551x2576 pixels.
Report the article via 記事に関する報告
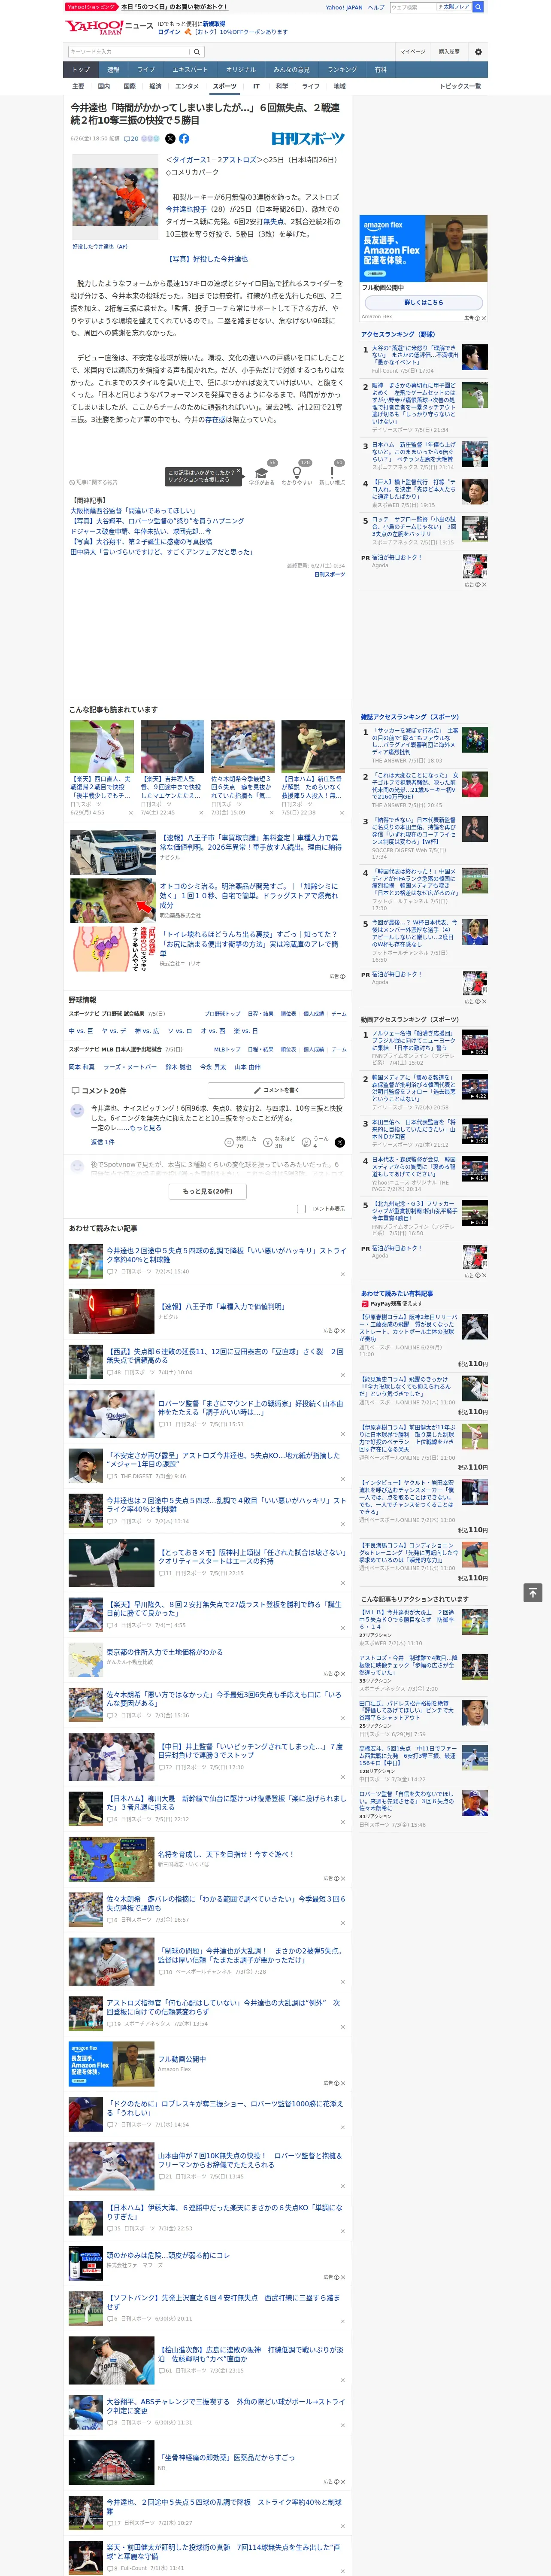pyautogui.click(x=93, y=482)
